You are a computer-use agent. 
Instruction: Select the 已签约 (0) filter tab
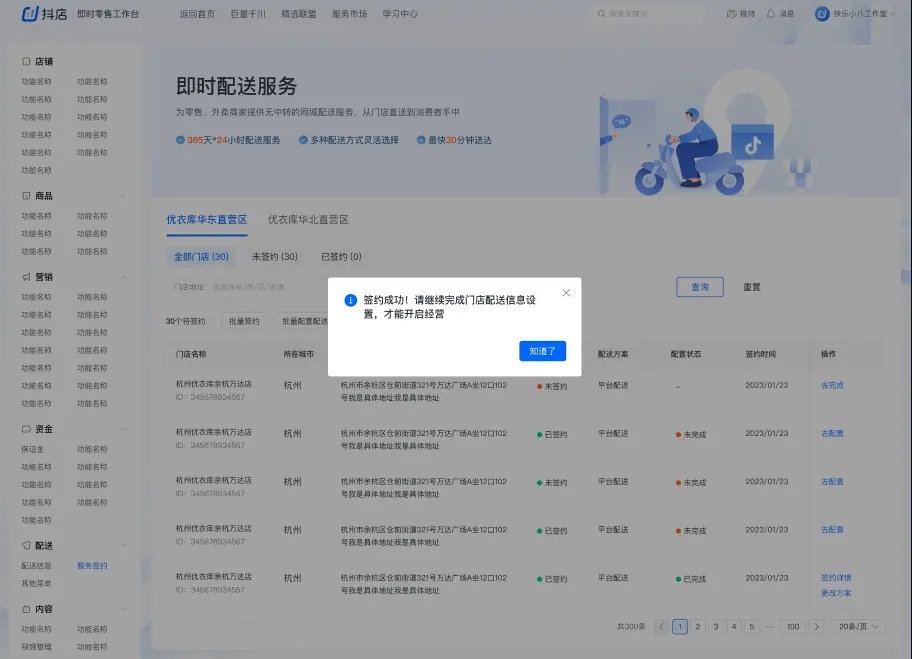pos(341,257)
